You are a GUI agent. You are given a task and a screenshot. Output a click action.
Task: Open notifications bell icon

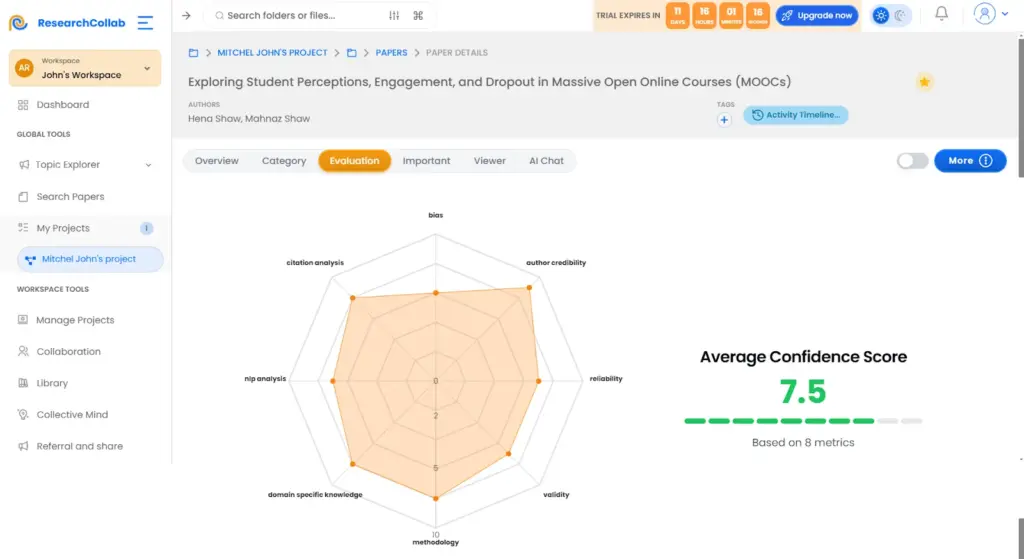(941, 14)
